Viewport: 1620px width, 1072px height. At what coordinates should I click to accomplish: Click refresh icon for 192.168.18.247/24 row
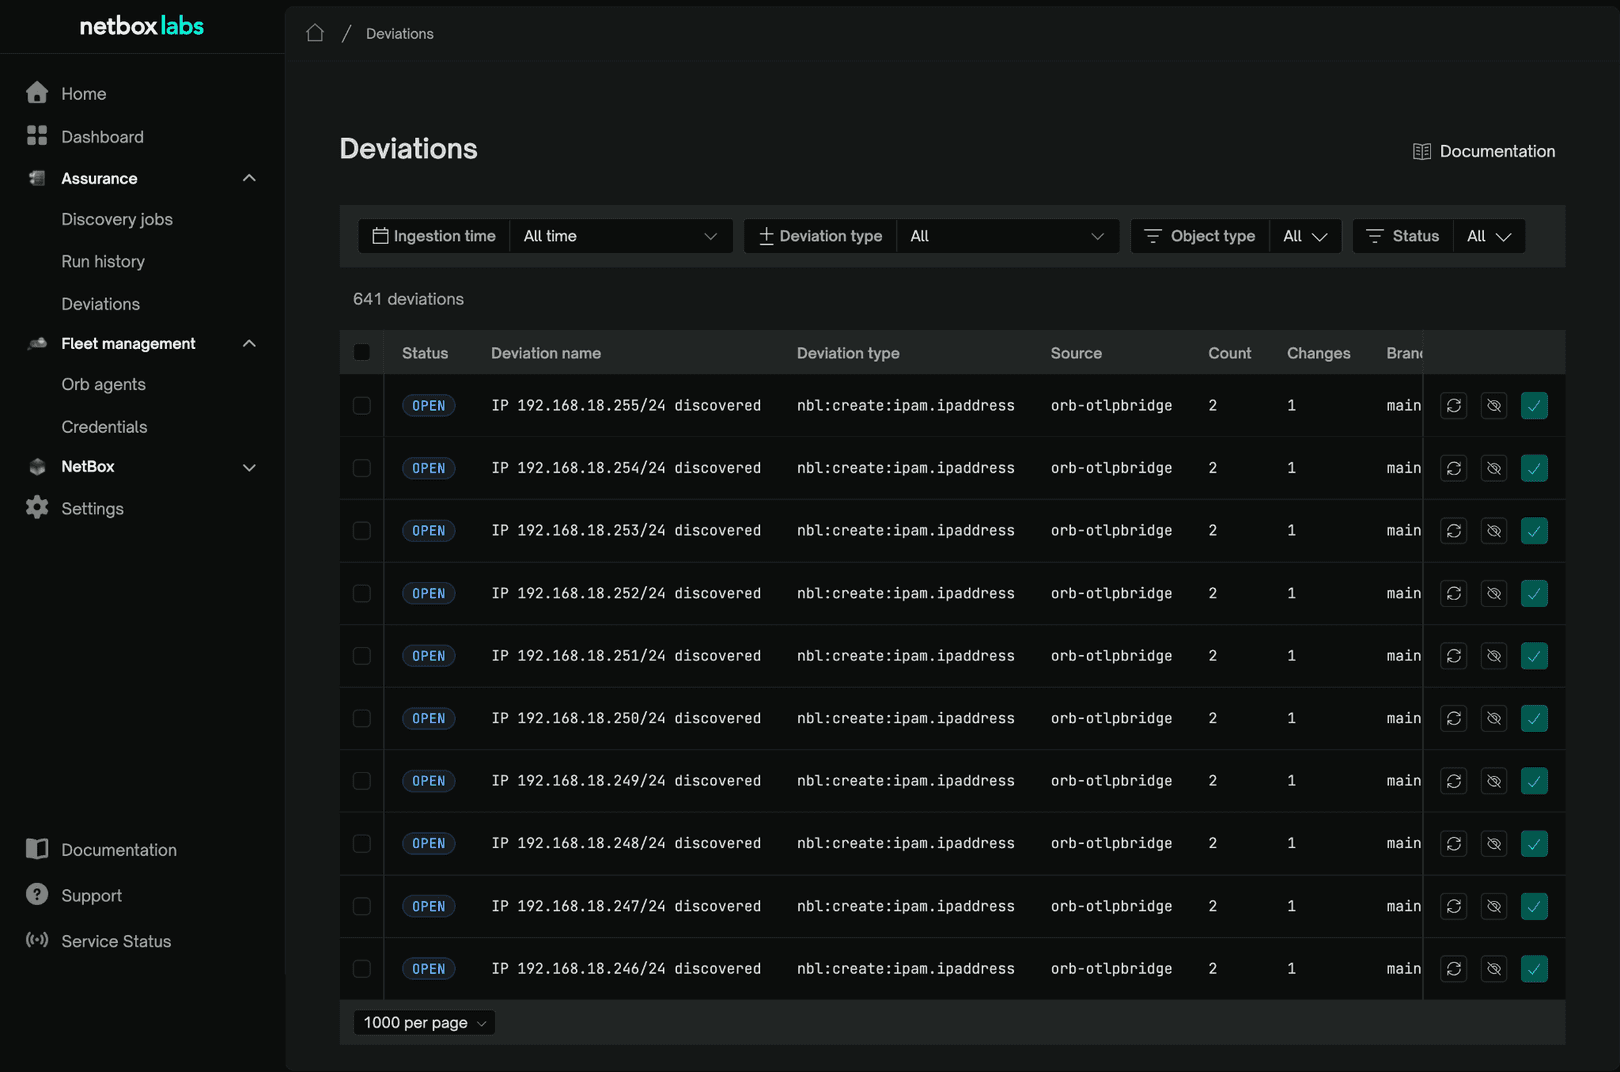(1454, 907)
